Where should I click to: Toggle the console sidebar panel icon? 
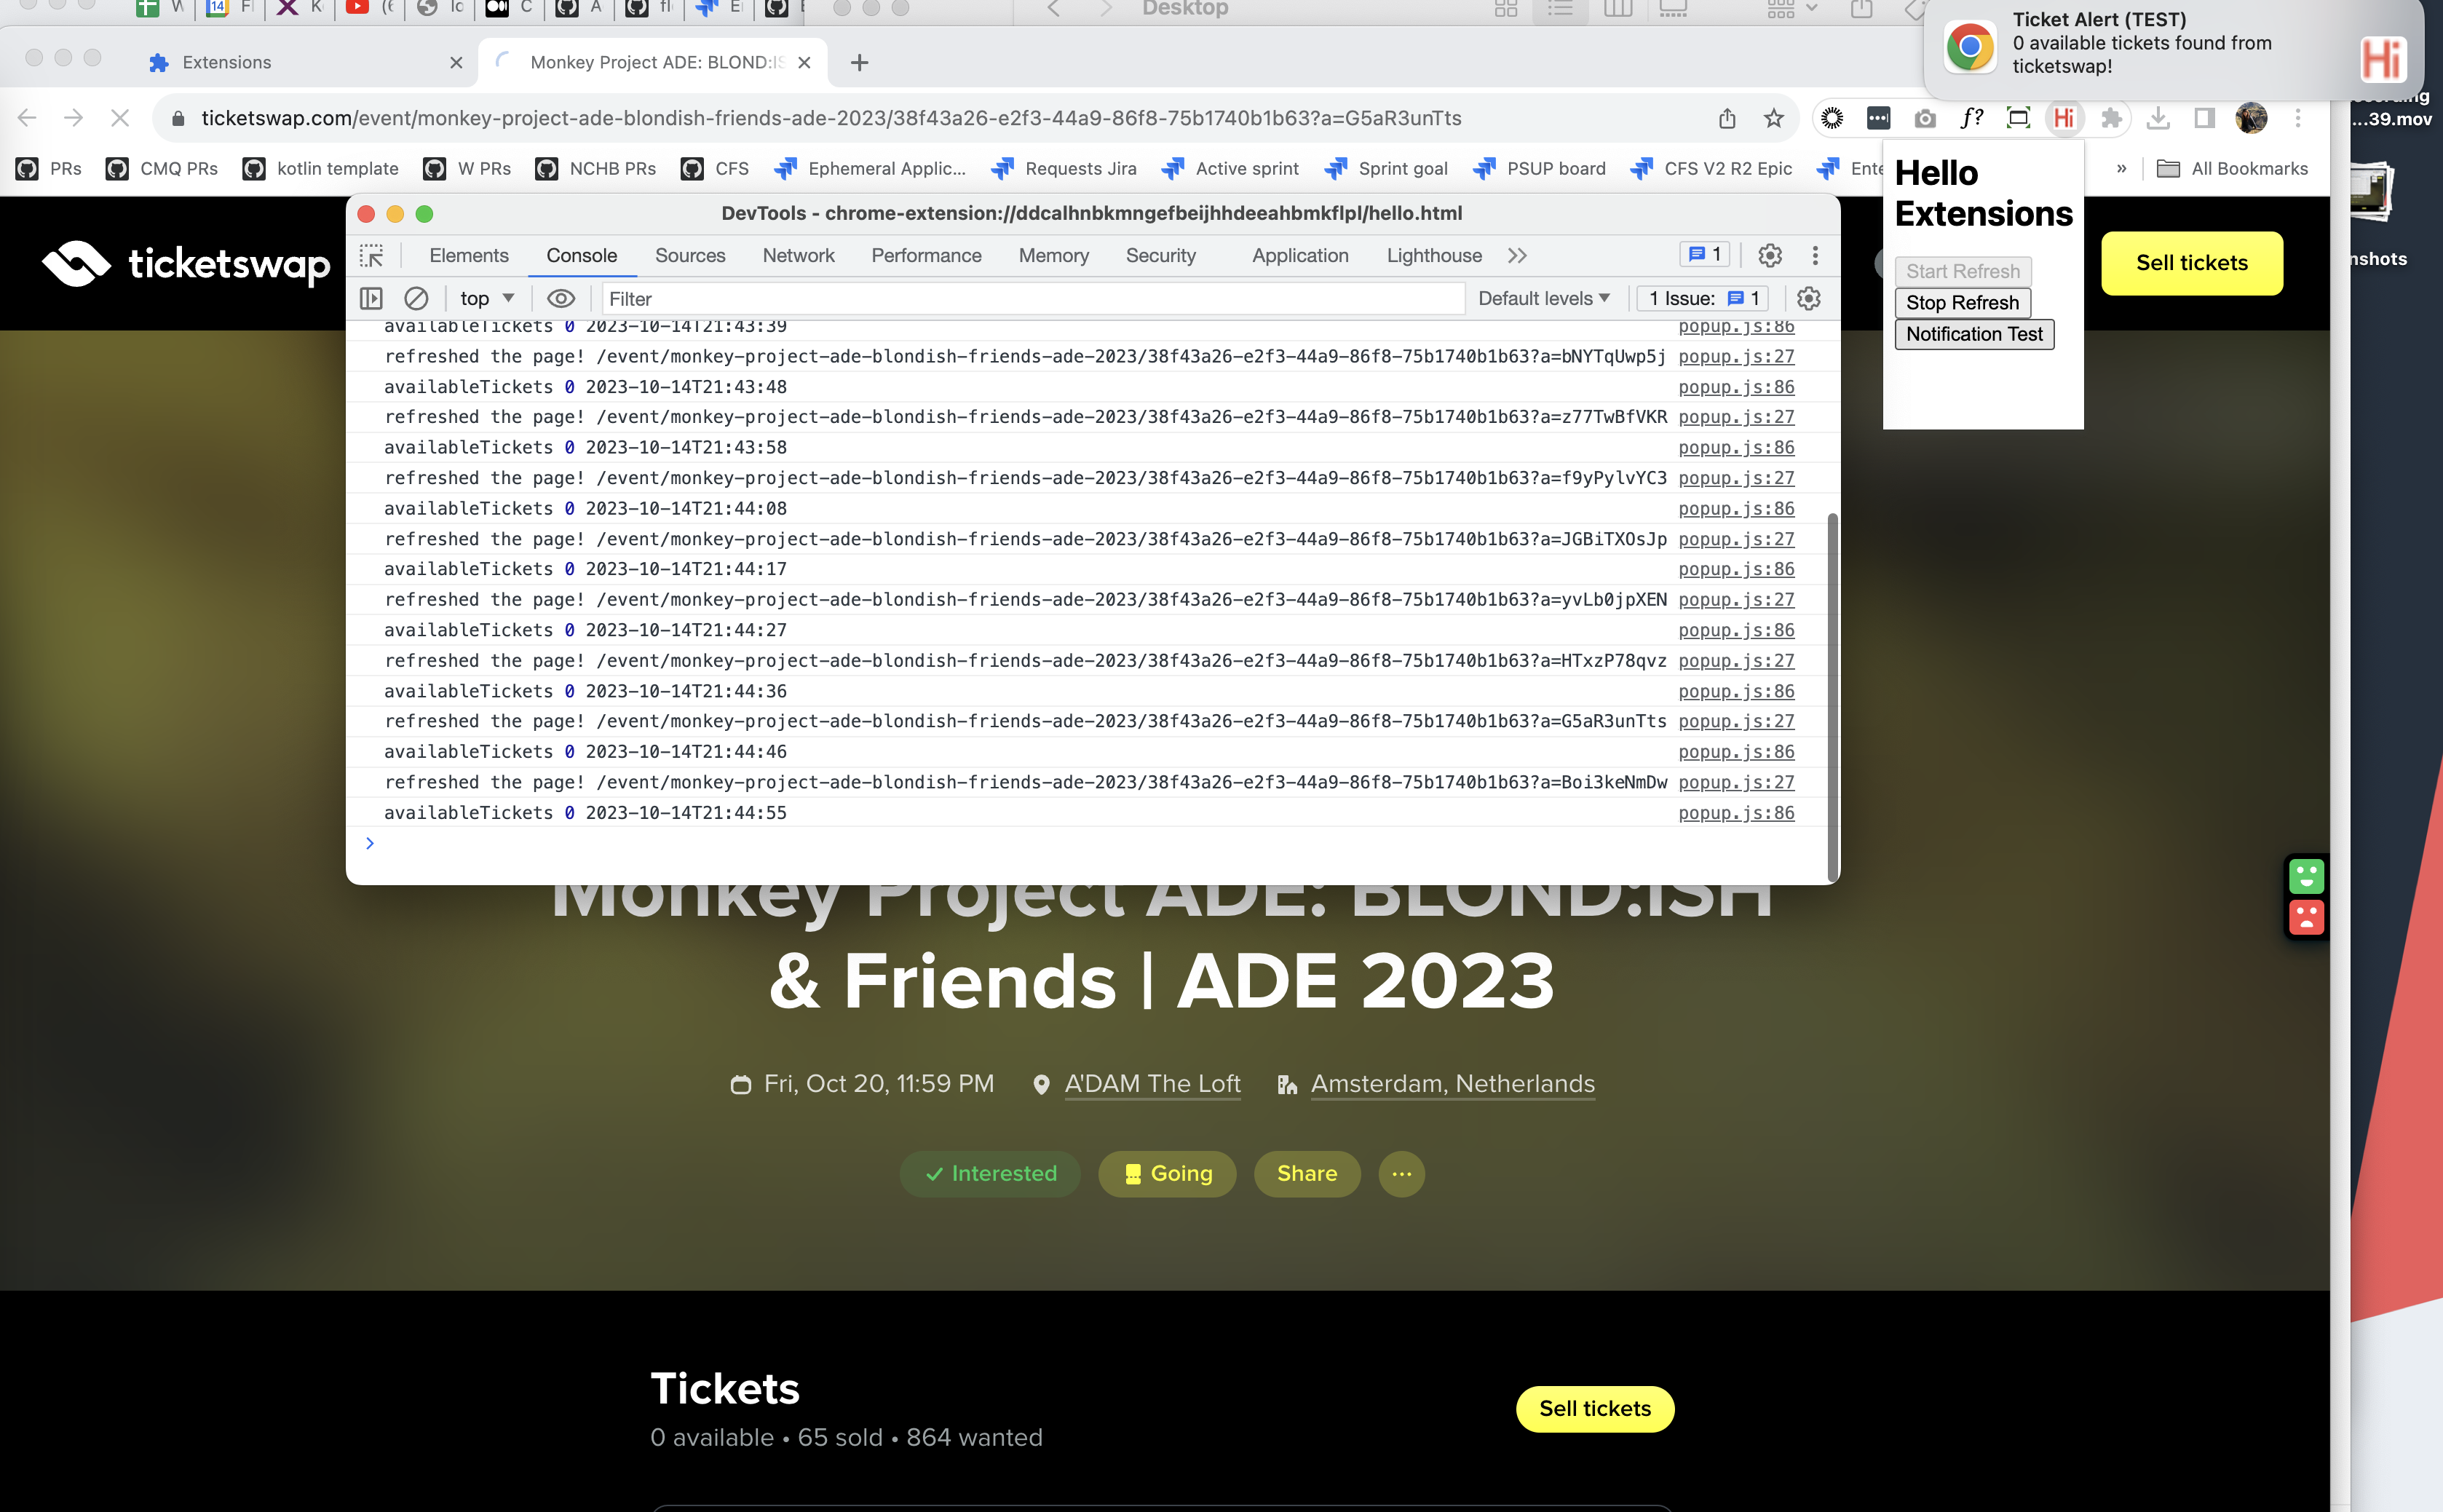372,298
